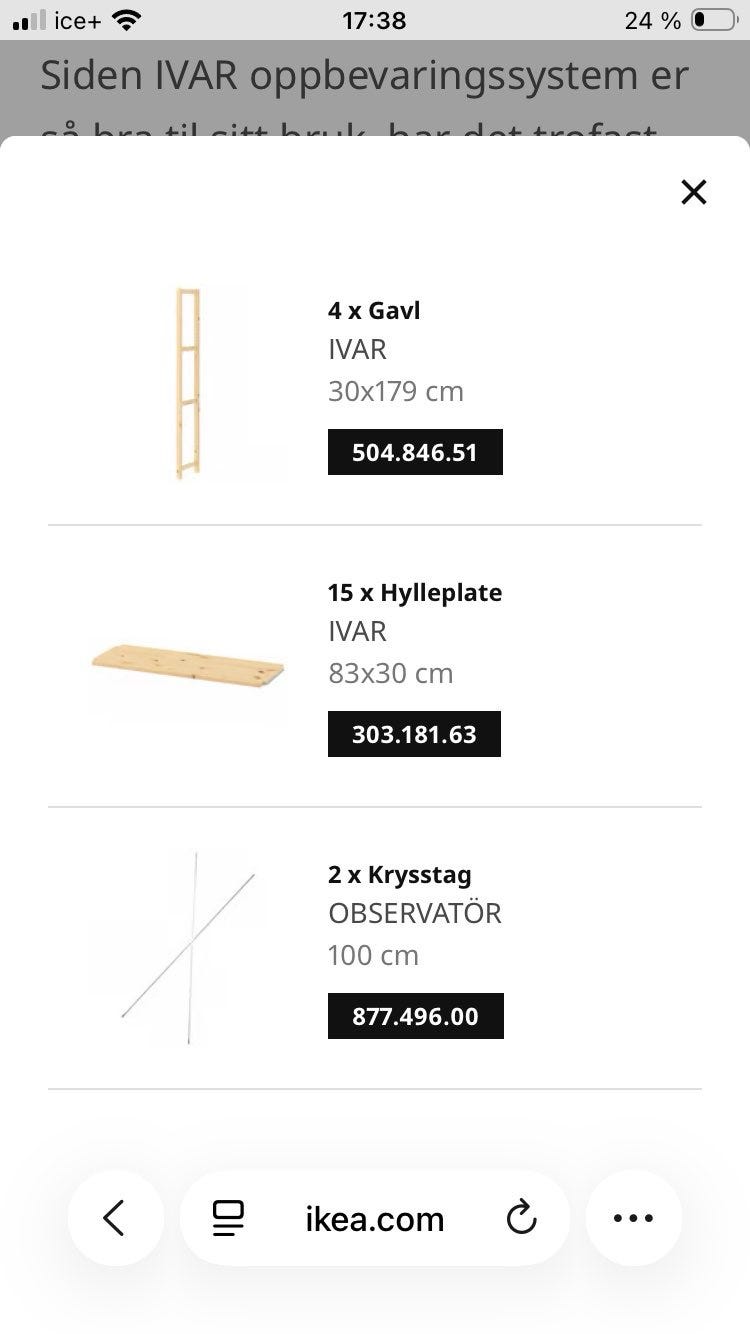
Task: Tap article number 303.181.63
Action: [x=414, y=734]
